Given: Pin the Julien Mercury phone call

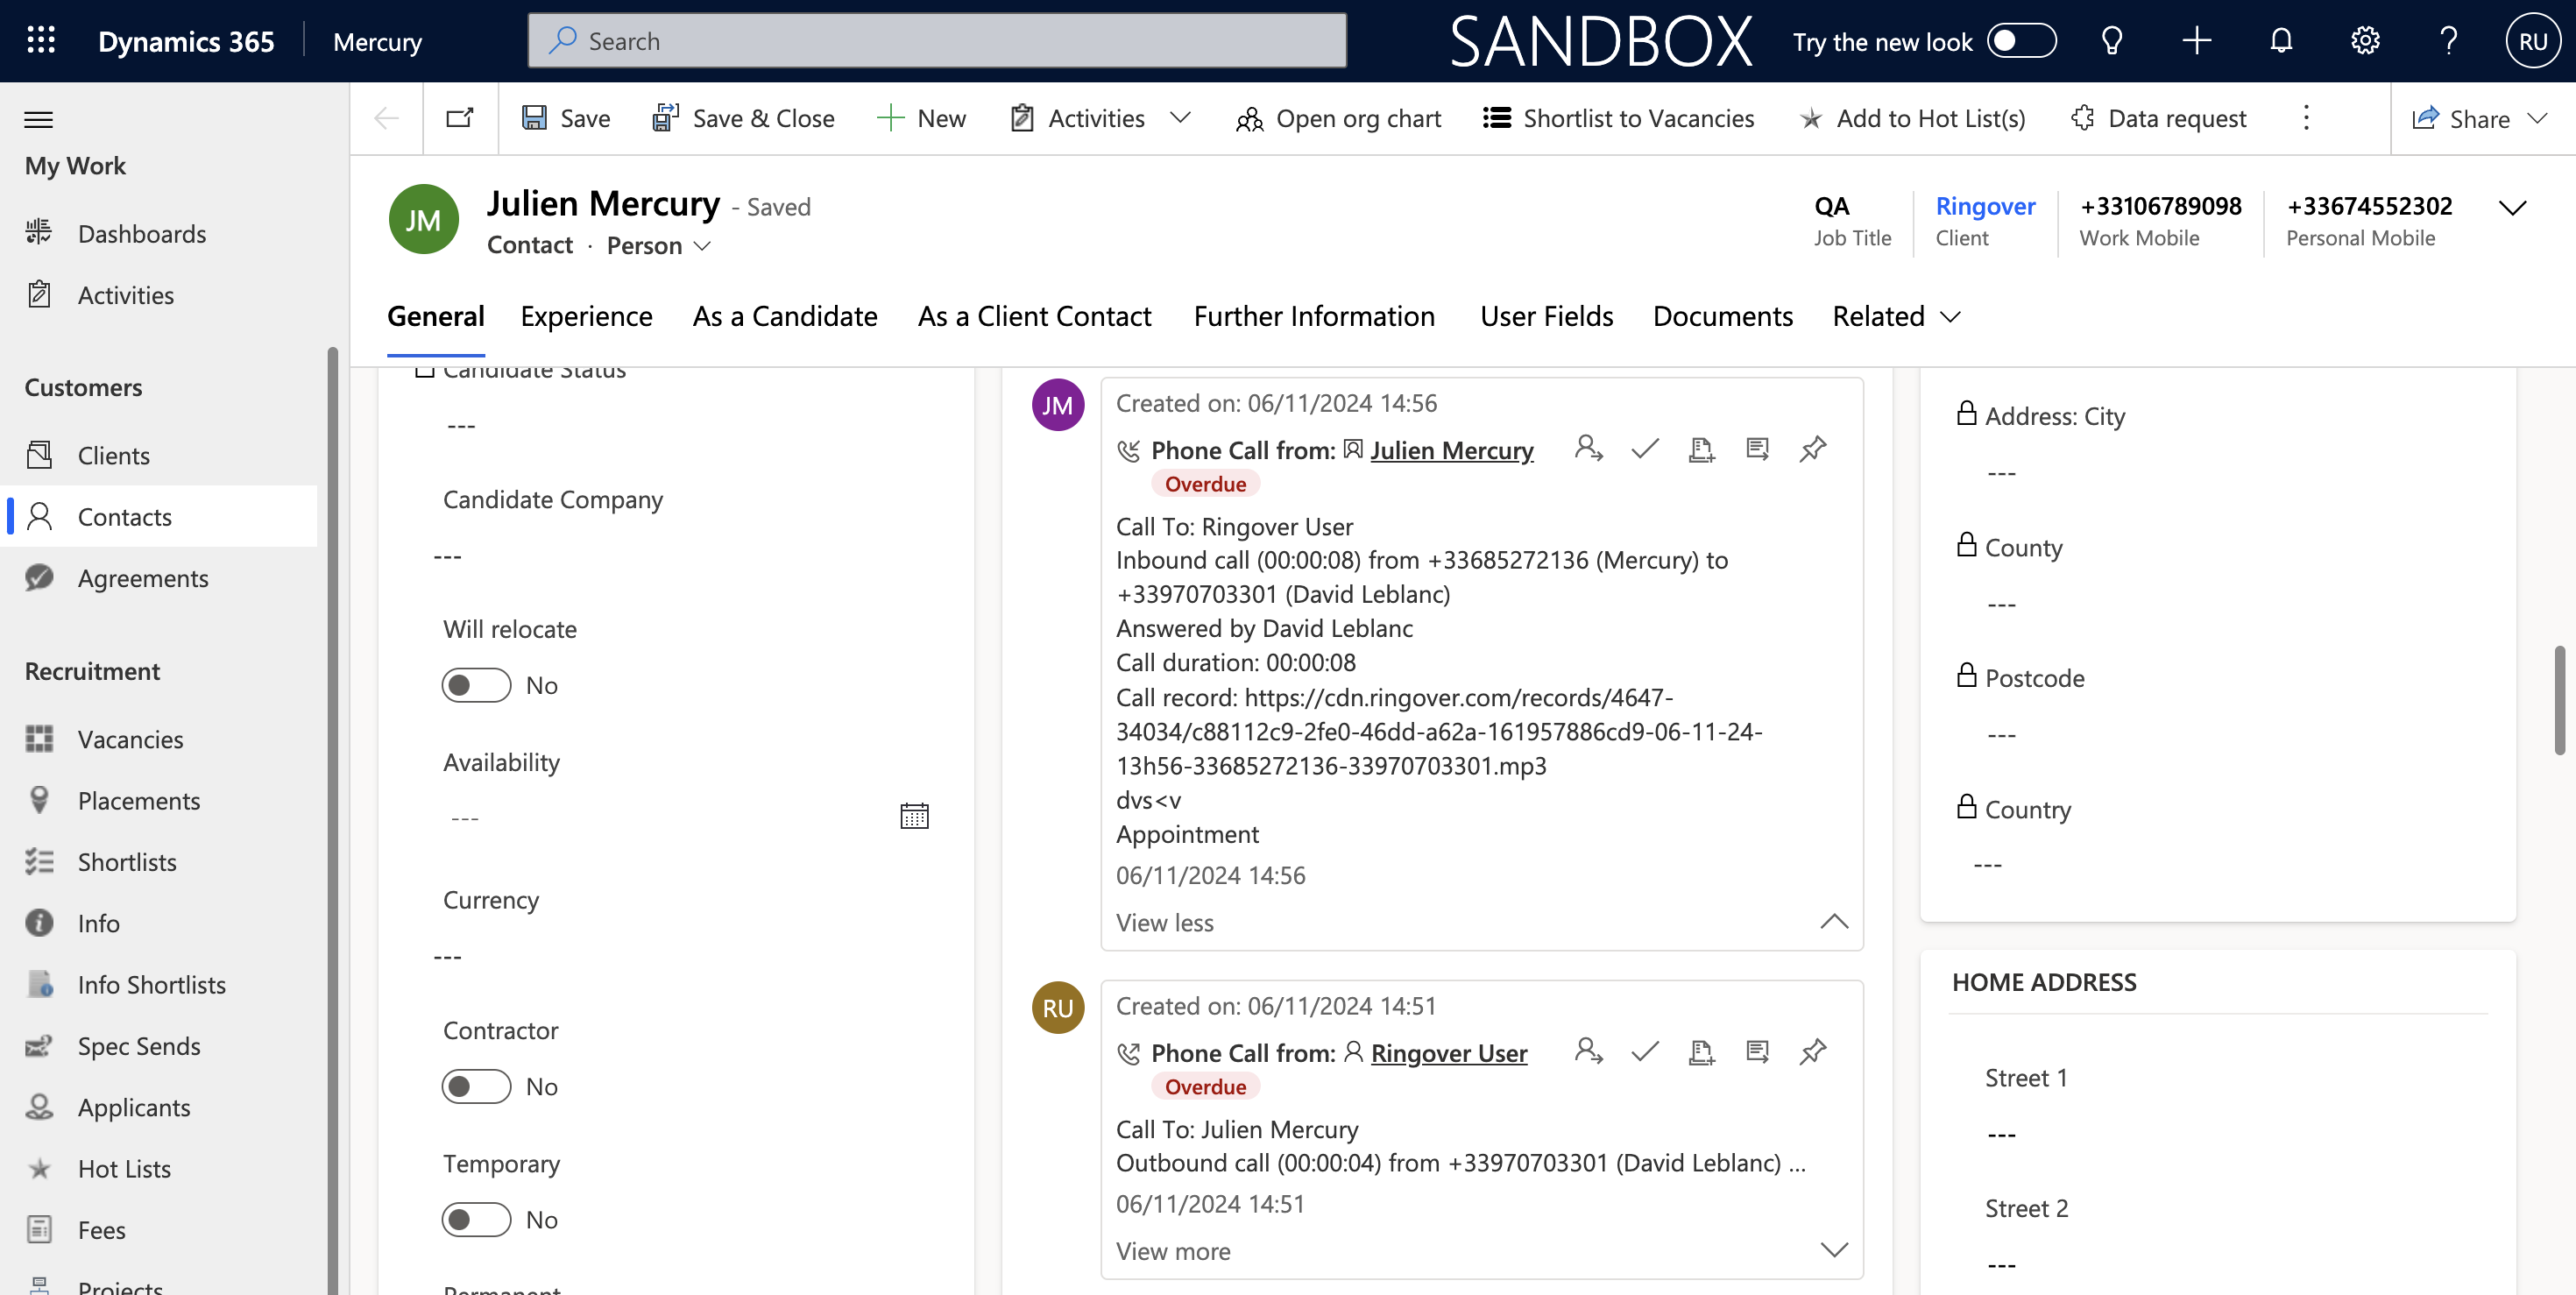Looking at the screenshot, I should [x=1813, y=449].
